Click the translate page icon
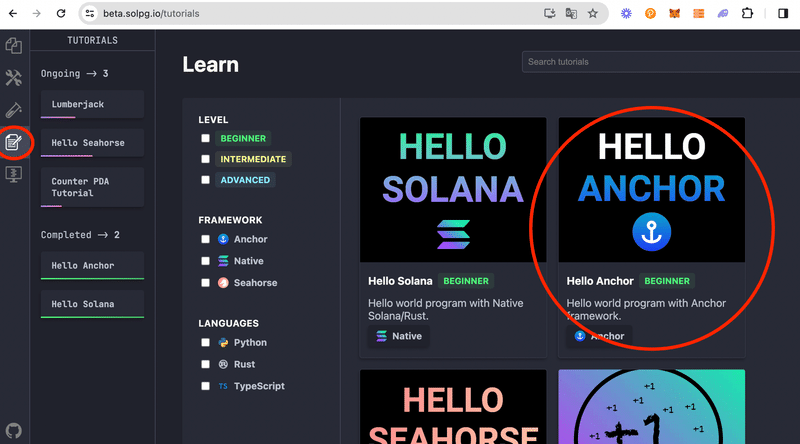This screenshot has height=444, width=800. click(571, 14)
